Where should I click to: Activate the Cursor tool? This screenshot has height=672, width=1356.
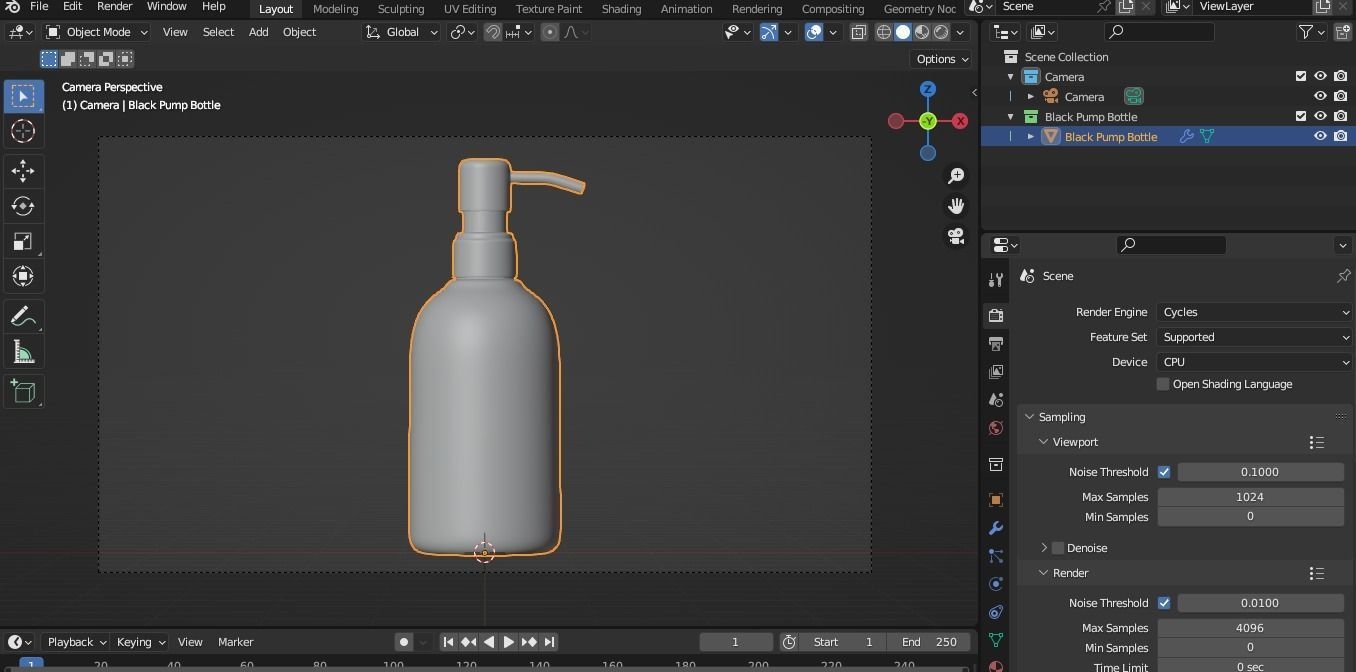pos(23,131)
